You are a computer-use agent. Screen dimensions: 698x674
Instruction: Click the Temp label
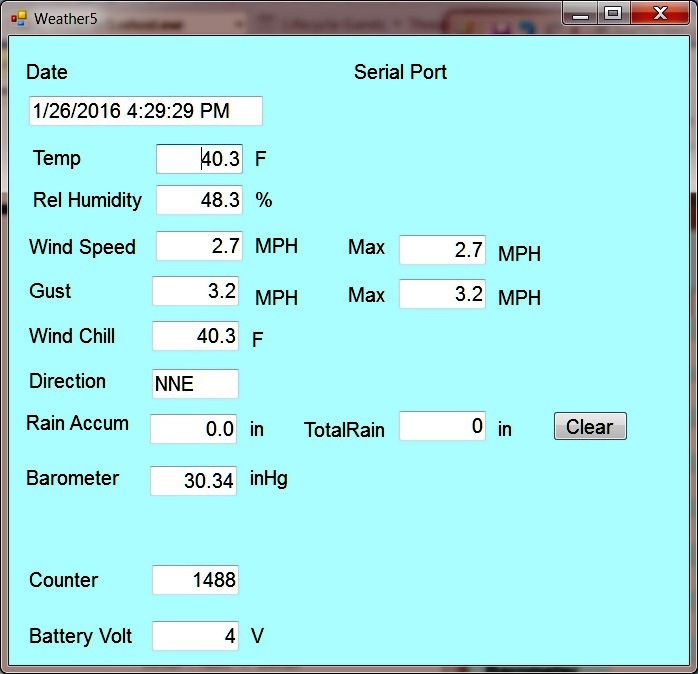click(57, 158)
